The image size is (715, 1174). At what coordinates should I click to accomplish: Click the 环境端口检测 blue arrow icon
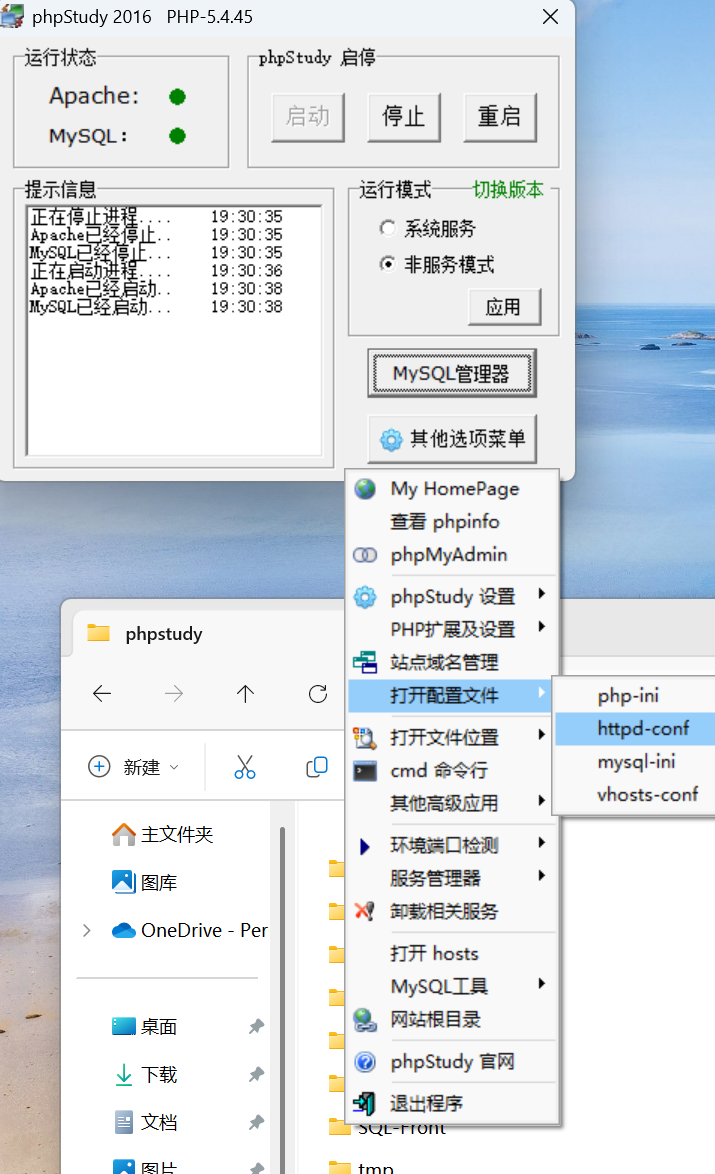coord(364,846)
